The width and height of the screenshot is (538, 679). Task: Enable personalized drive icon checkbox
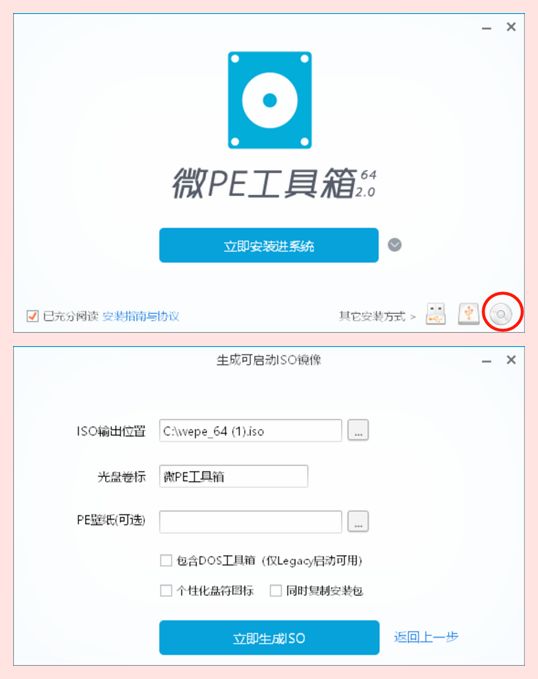(x=166, y=590)
